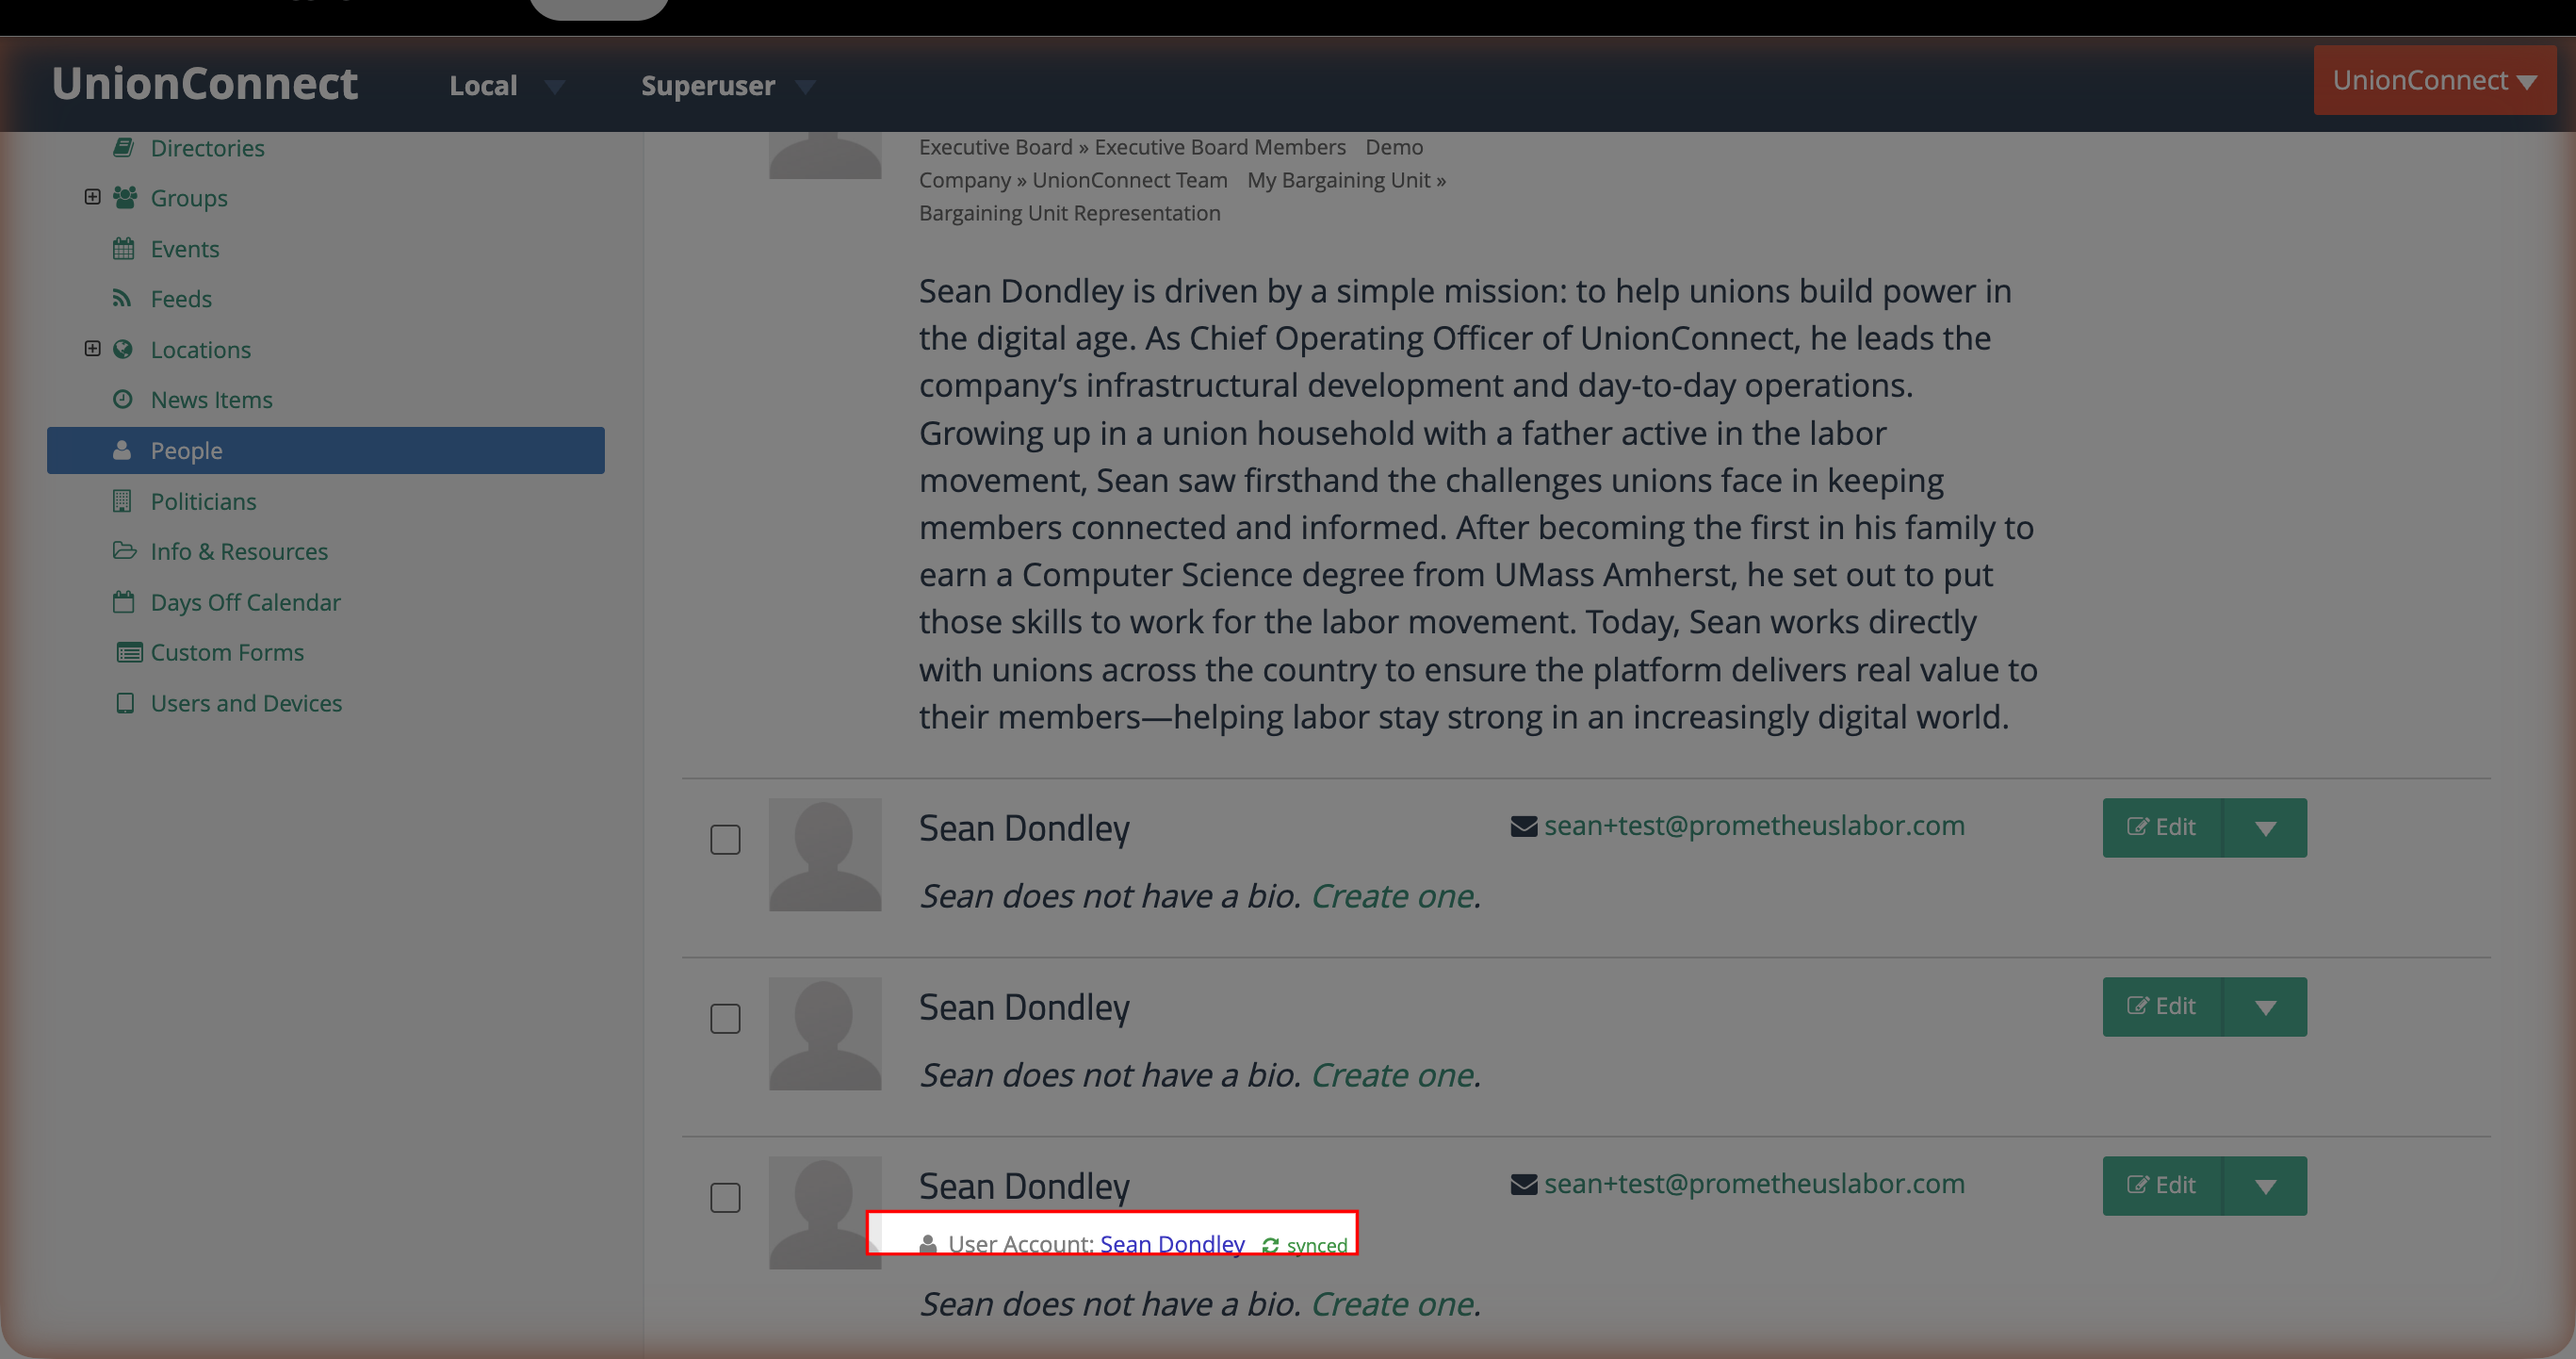The height and width of the screenshot is (1359, 2576).
Task: Click the green 'synced' status text
Action: 1317,1246
